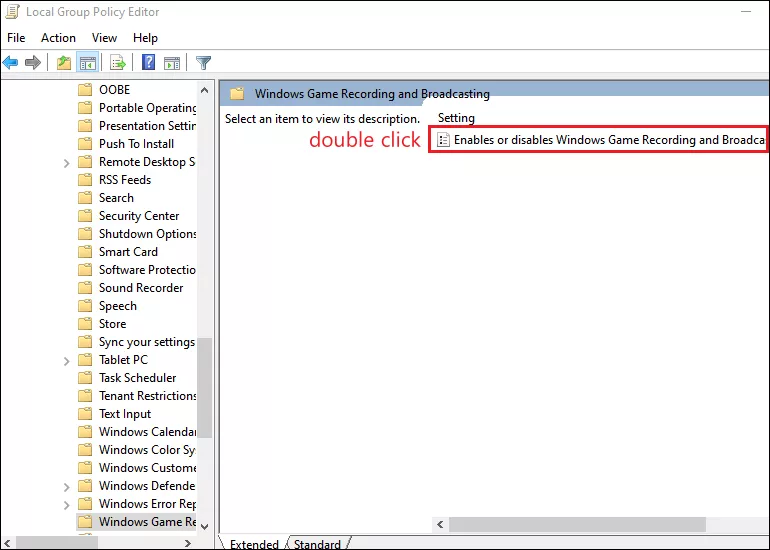Viewport: 770px width, 550px height.
Task: Click the Search folder icon
Action: tap(85, 198)
